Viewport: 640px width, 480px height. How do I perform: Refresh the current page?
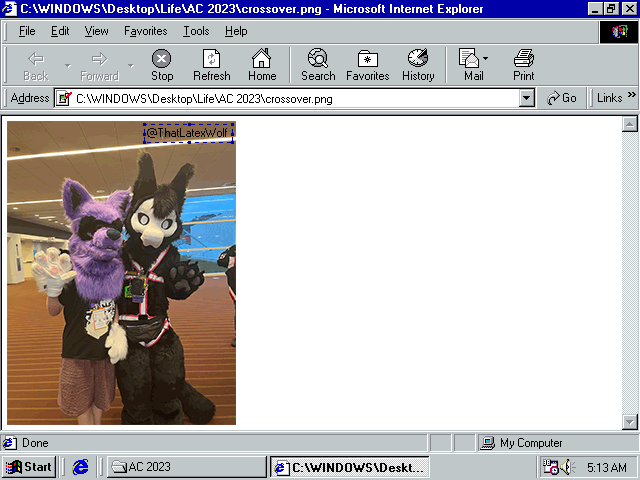click(212, 64)
